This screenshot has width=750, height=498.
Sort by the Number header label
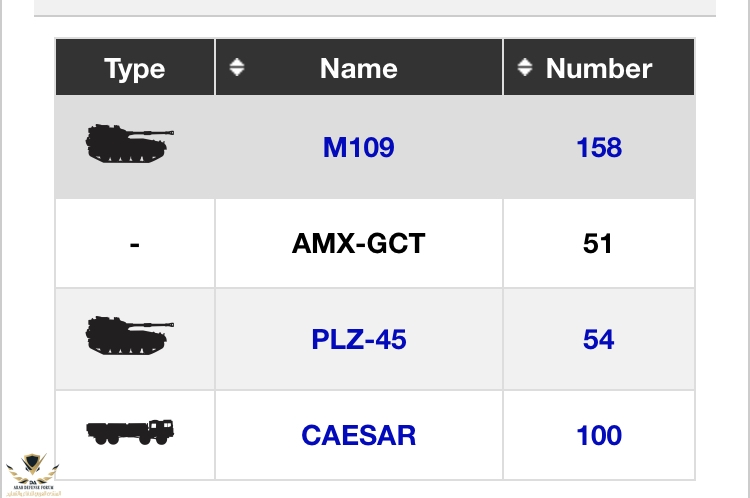[x=598, y=68]
